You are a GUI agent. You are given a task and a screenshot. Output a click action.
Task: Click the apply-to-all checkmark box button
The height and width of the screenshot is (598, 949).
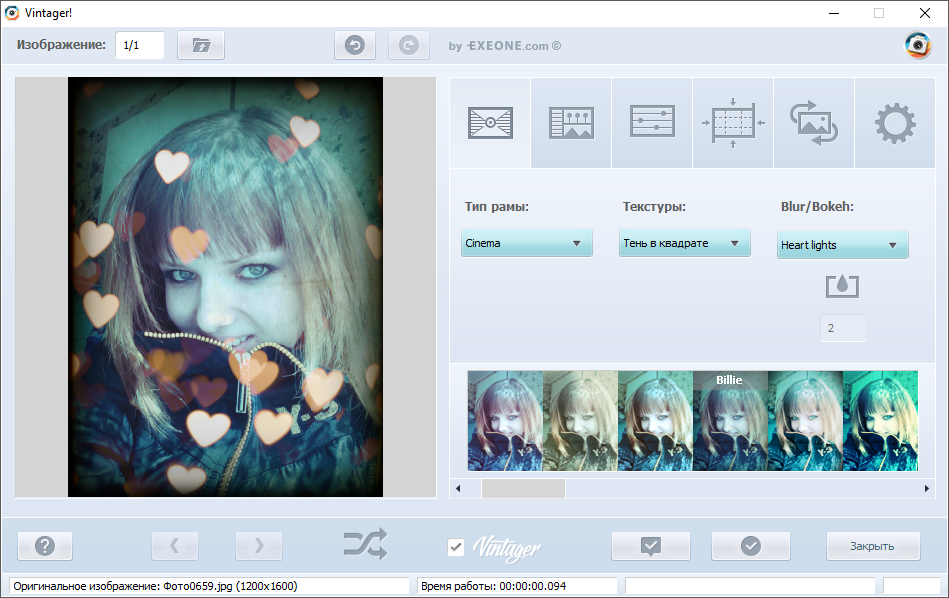pyautogui.click(x=651, y=546)
